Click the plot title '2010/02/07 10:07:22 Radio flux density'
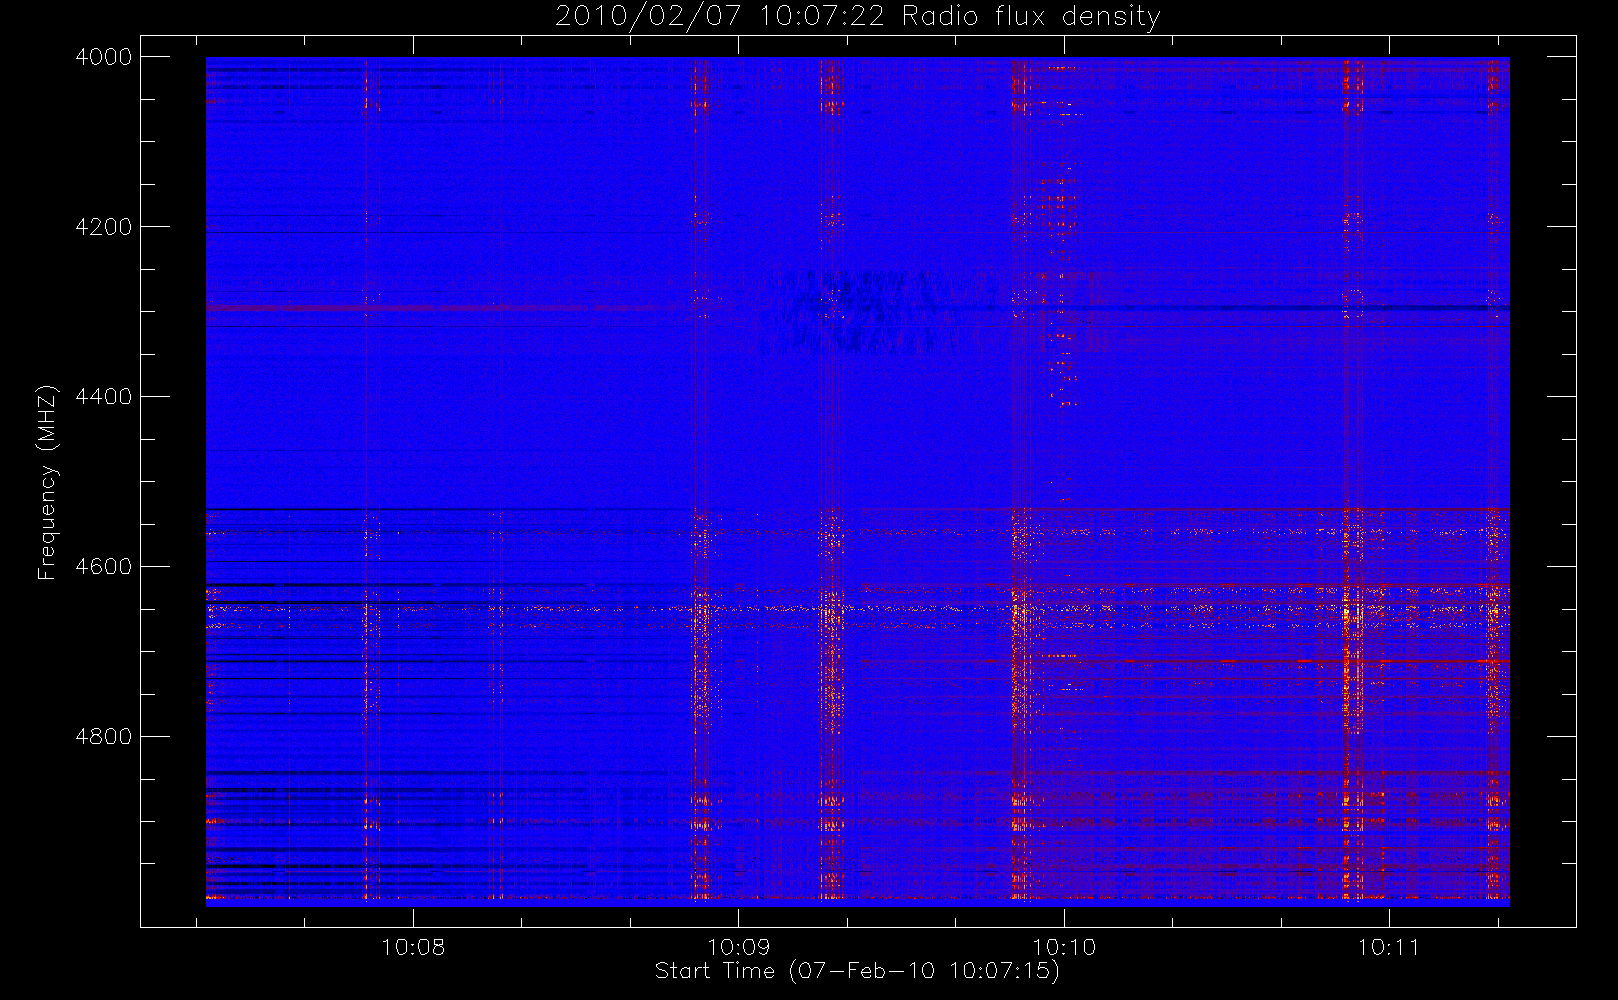This screenshot has height=1000, width=1618. click(x=857, y=16)
